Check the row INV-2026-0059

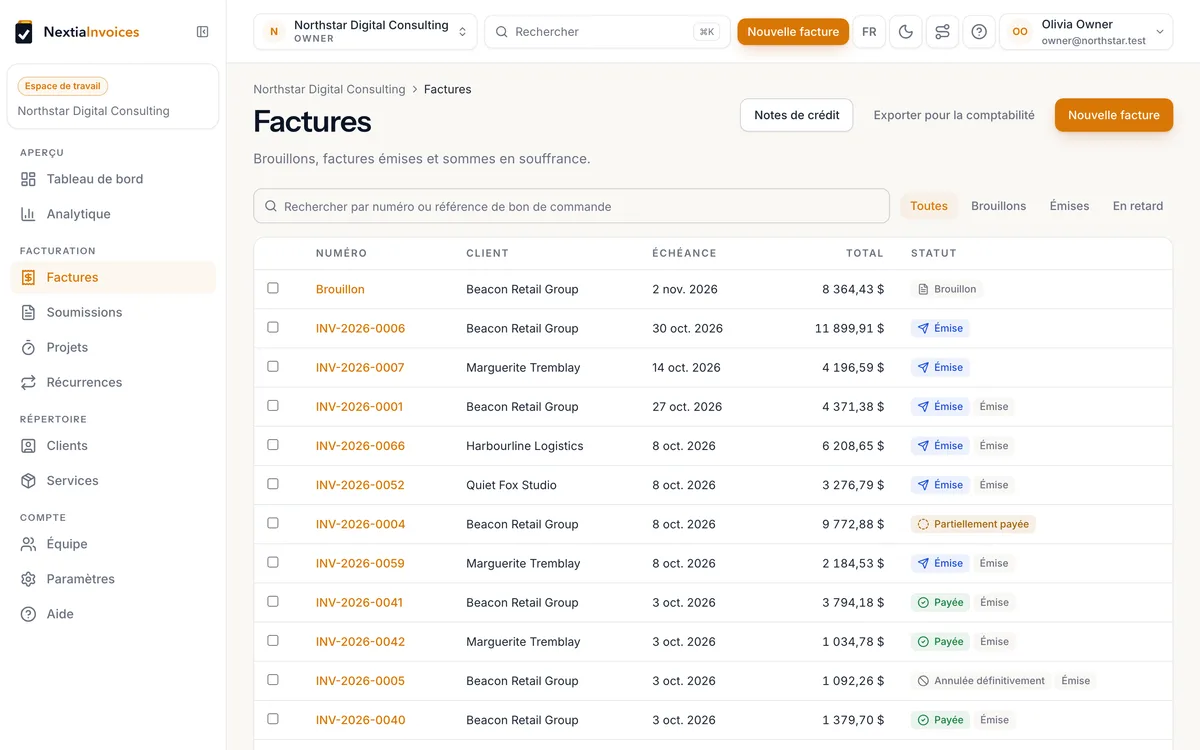[273, 562]
